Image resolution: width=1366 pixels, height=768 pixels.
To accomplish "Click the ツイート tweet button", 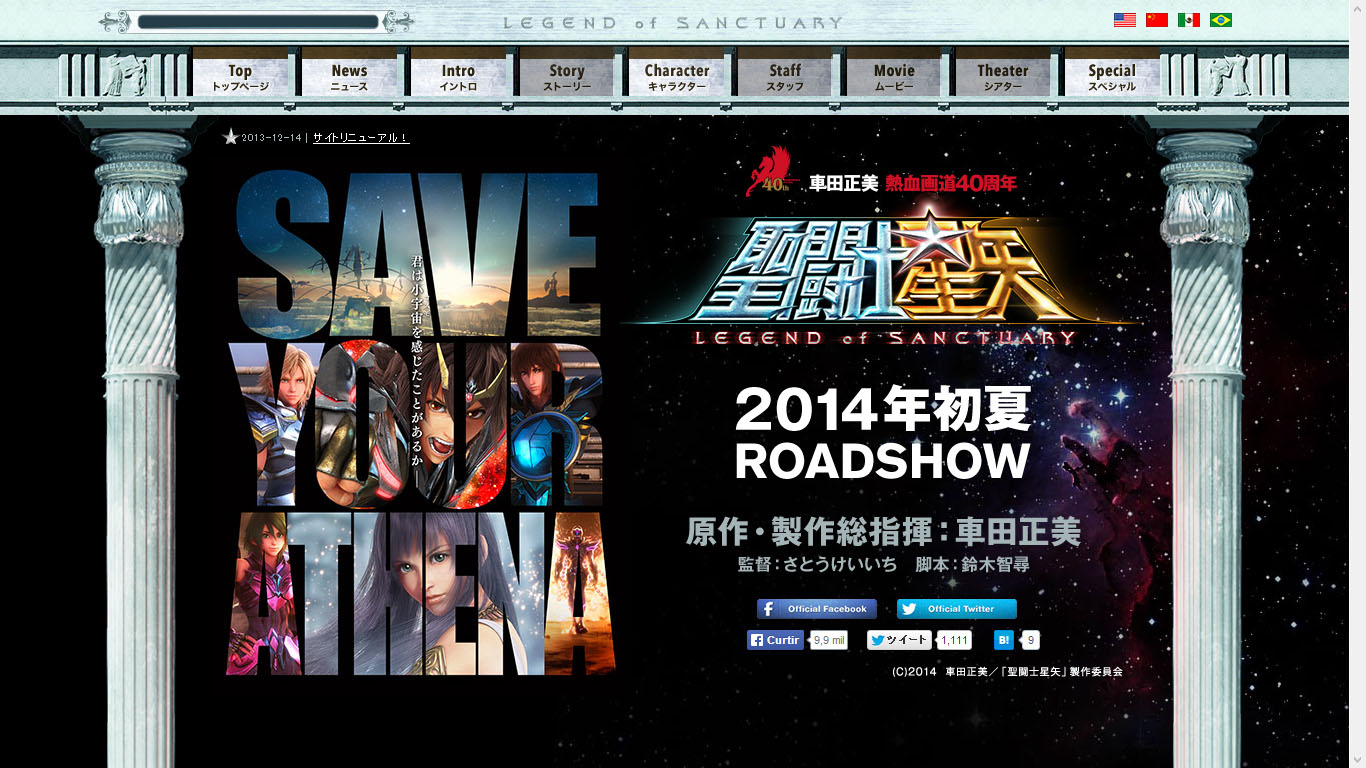I will (899, 640).
